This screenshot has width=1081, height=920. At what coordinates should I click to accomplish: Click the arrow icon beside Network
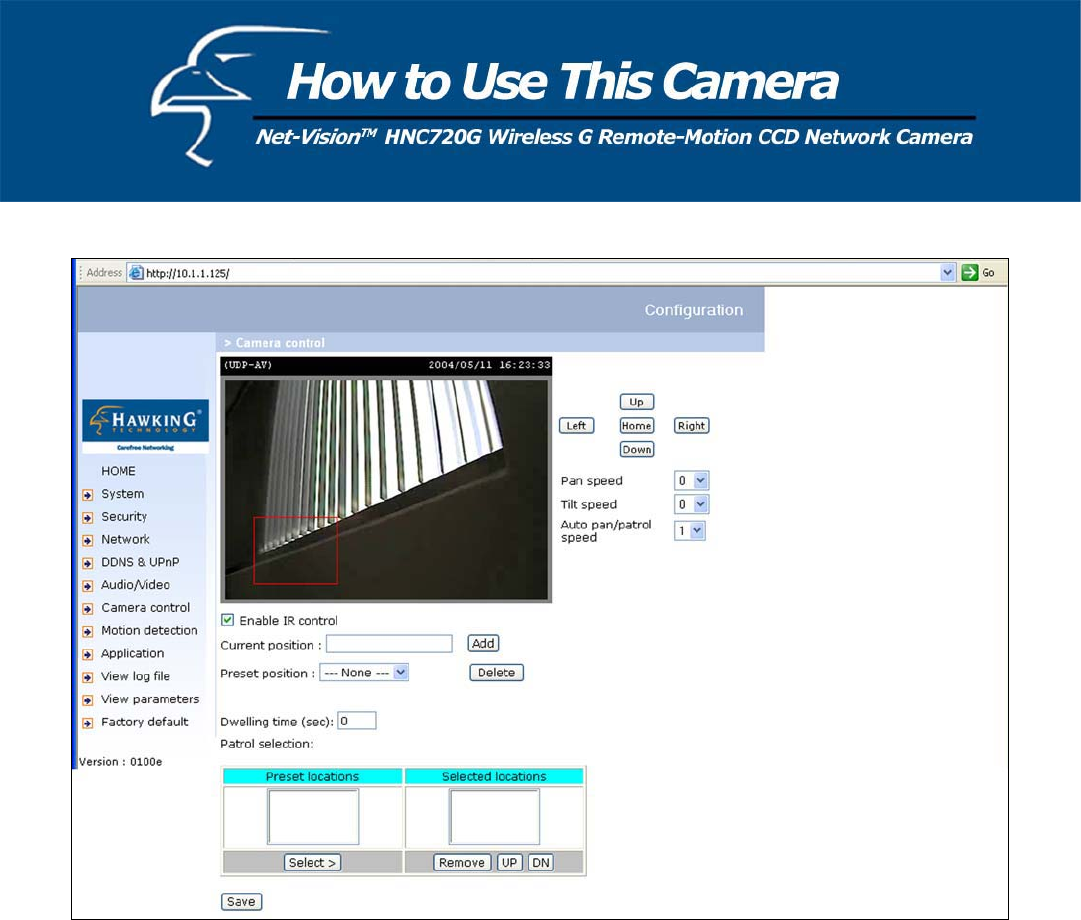click(x=88, y=541)
